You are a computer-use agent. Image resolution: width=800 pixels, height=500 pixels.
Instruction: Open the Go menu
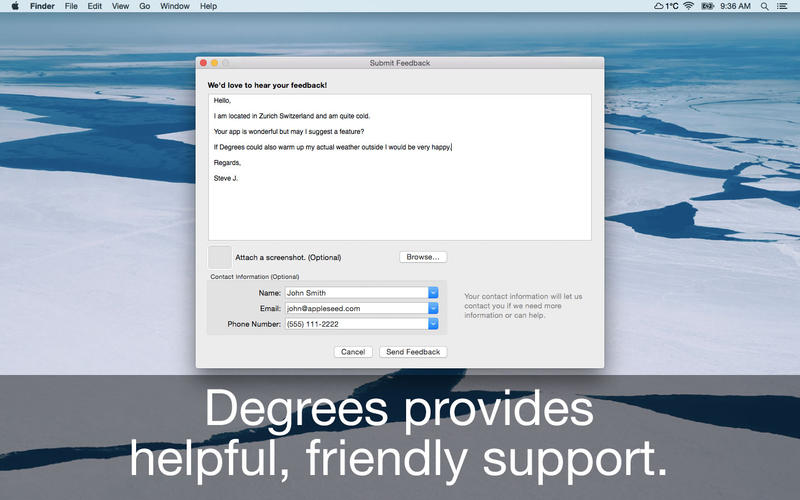click(x=145, y=6)
